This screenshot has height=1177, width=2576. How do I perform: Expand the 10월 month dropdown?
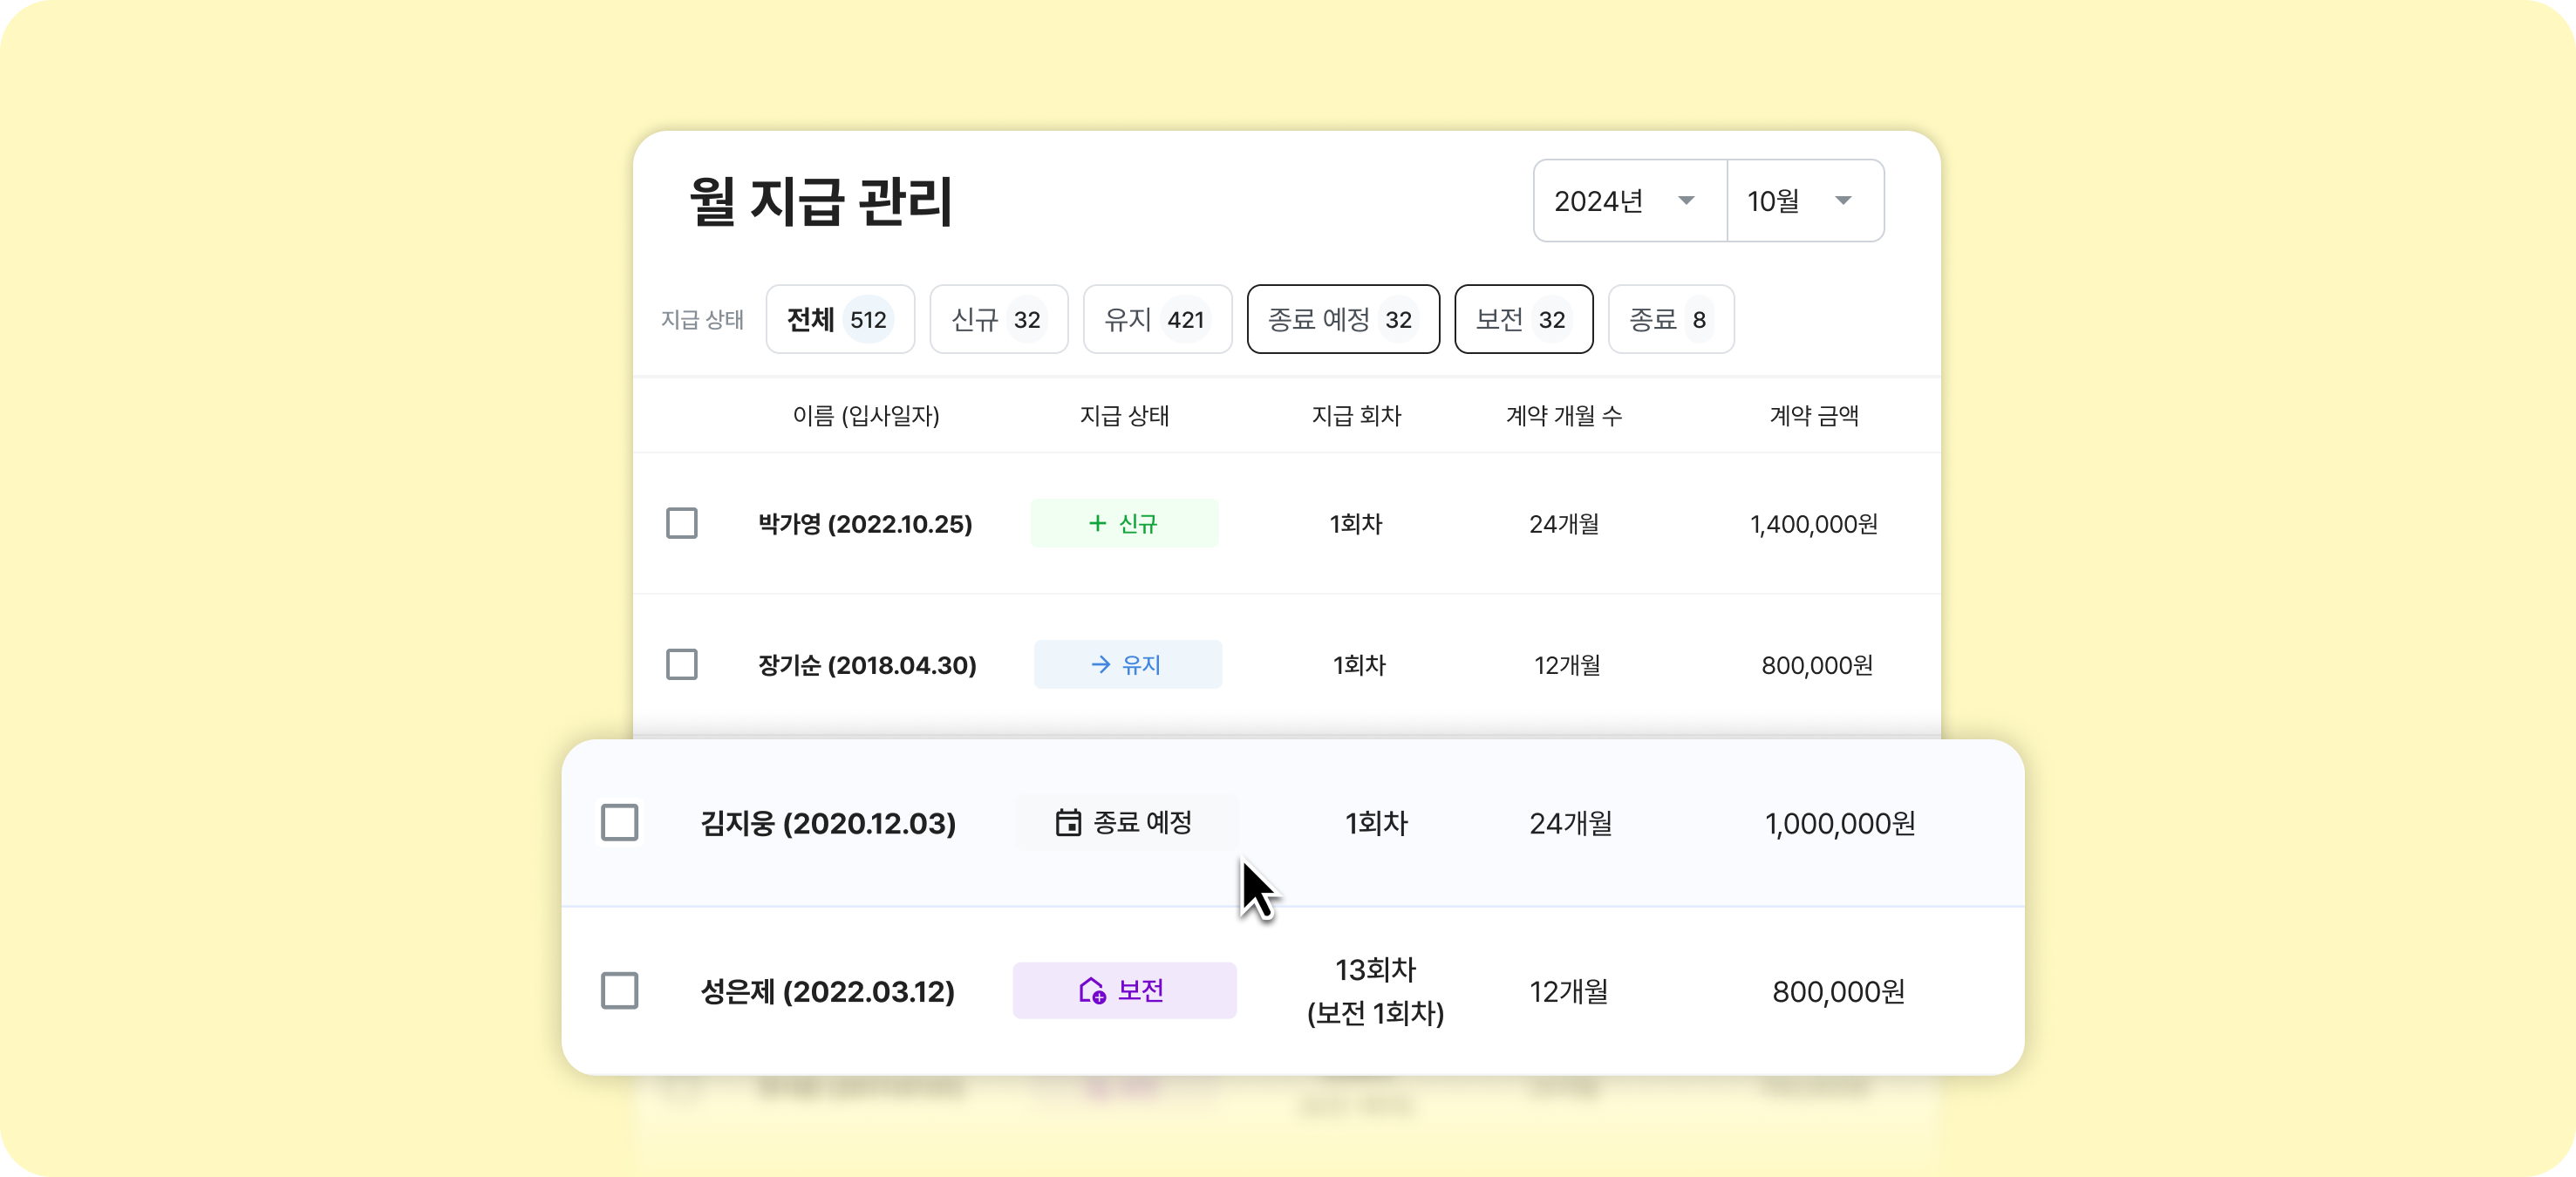point(1804,201)
